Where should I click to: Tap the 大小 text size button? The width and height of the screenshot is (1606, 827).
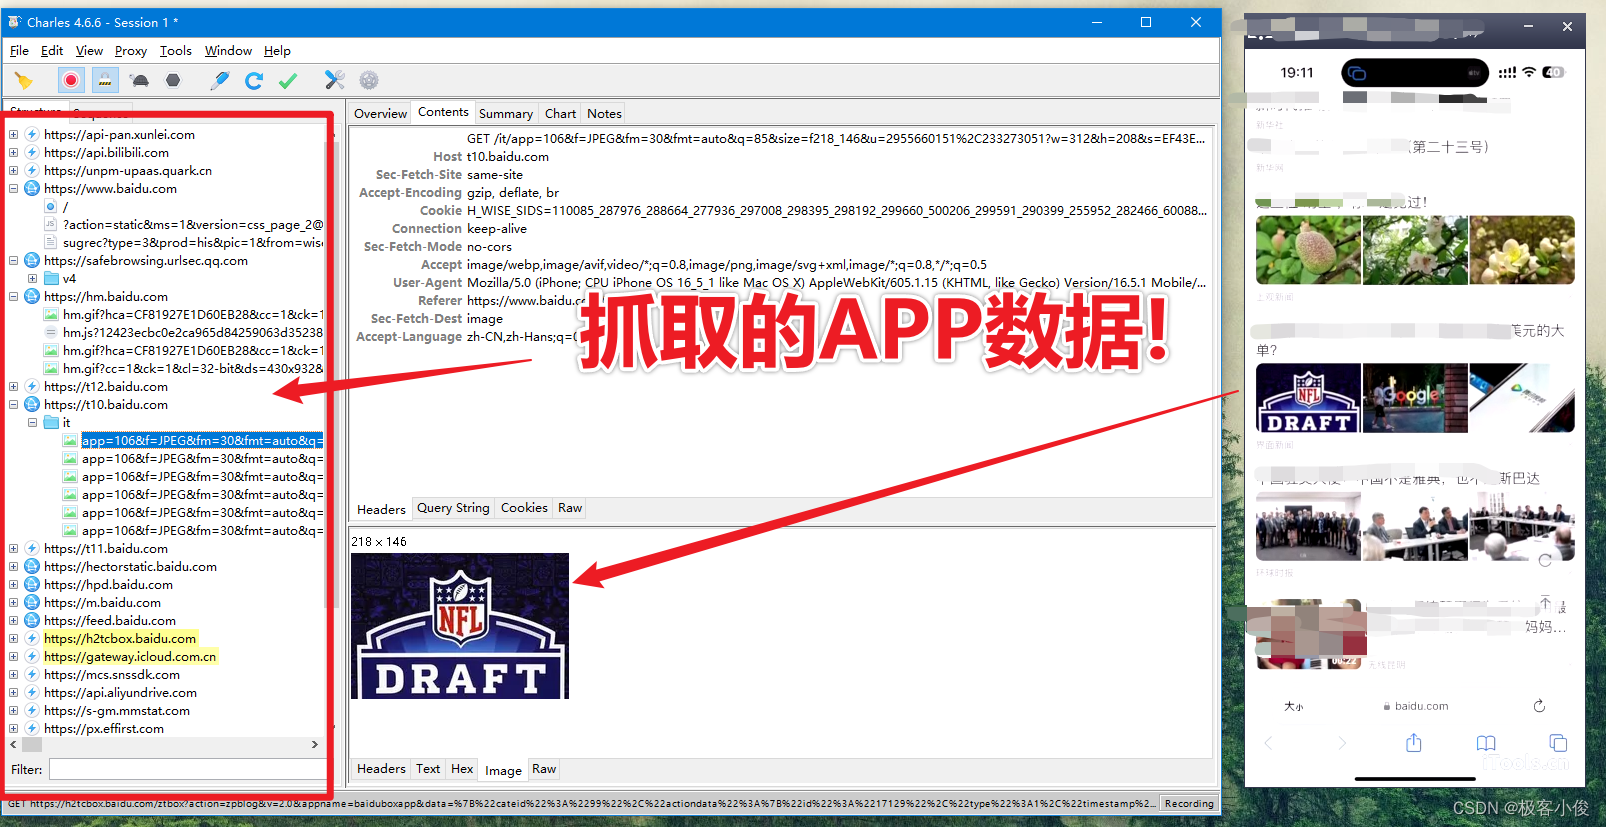tap(1294, 706)
